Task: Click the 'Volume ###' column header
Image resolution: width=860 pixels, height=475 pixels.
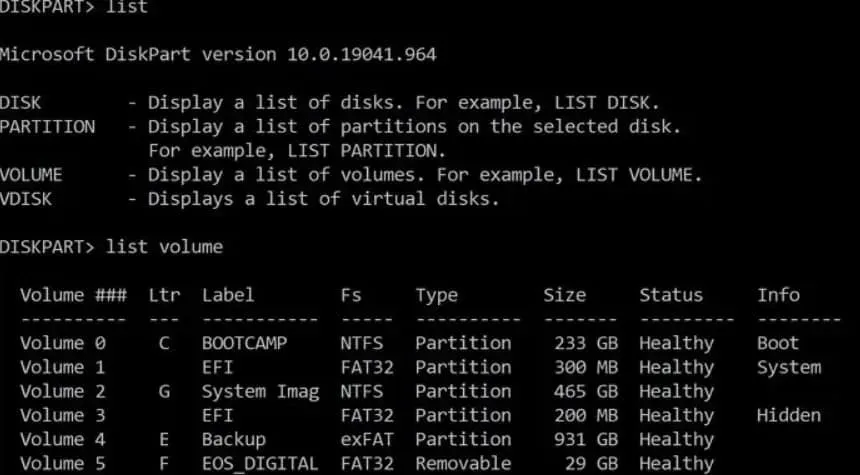Action: coord(73,295)
